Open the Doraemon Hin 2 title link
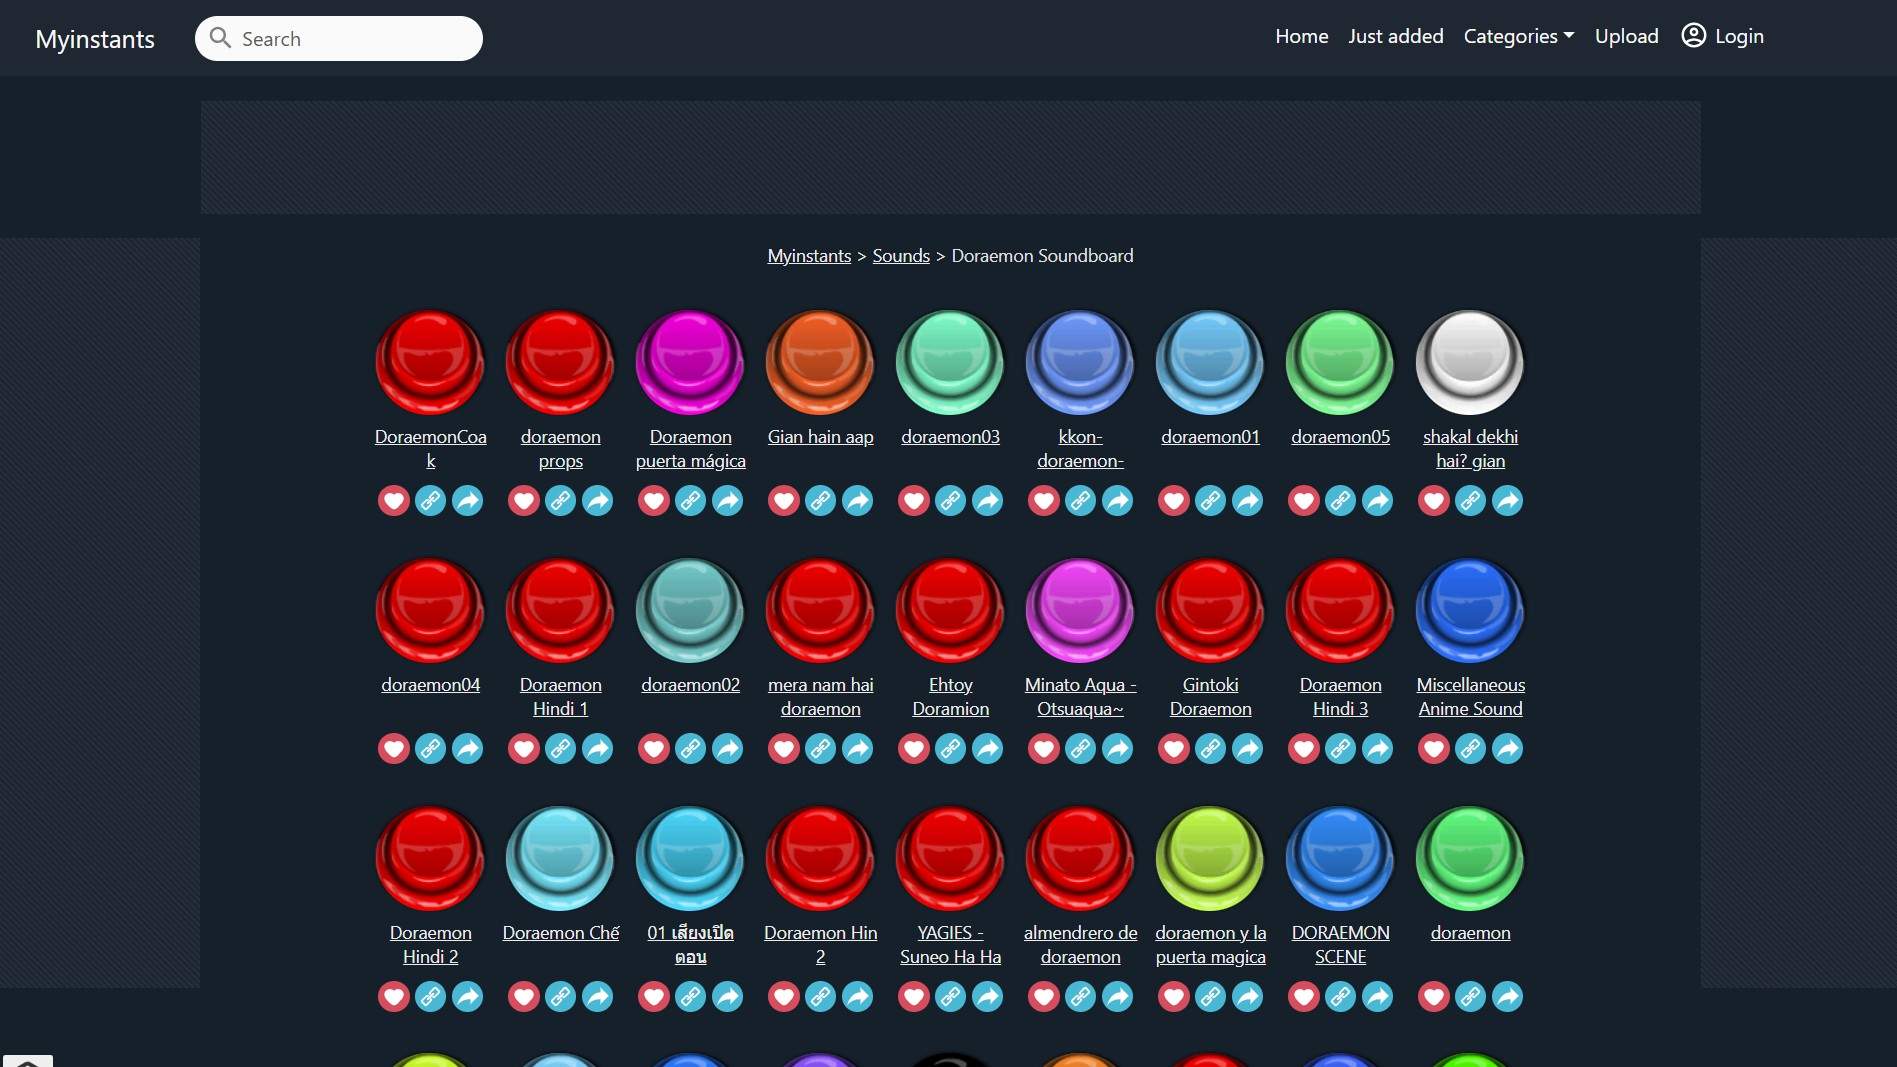This screenshot has width=1897, height=1067. pos(820,945)
